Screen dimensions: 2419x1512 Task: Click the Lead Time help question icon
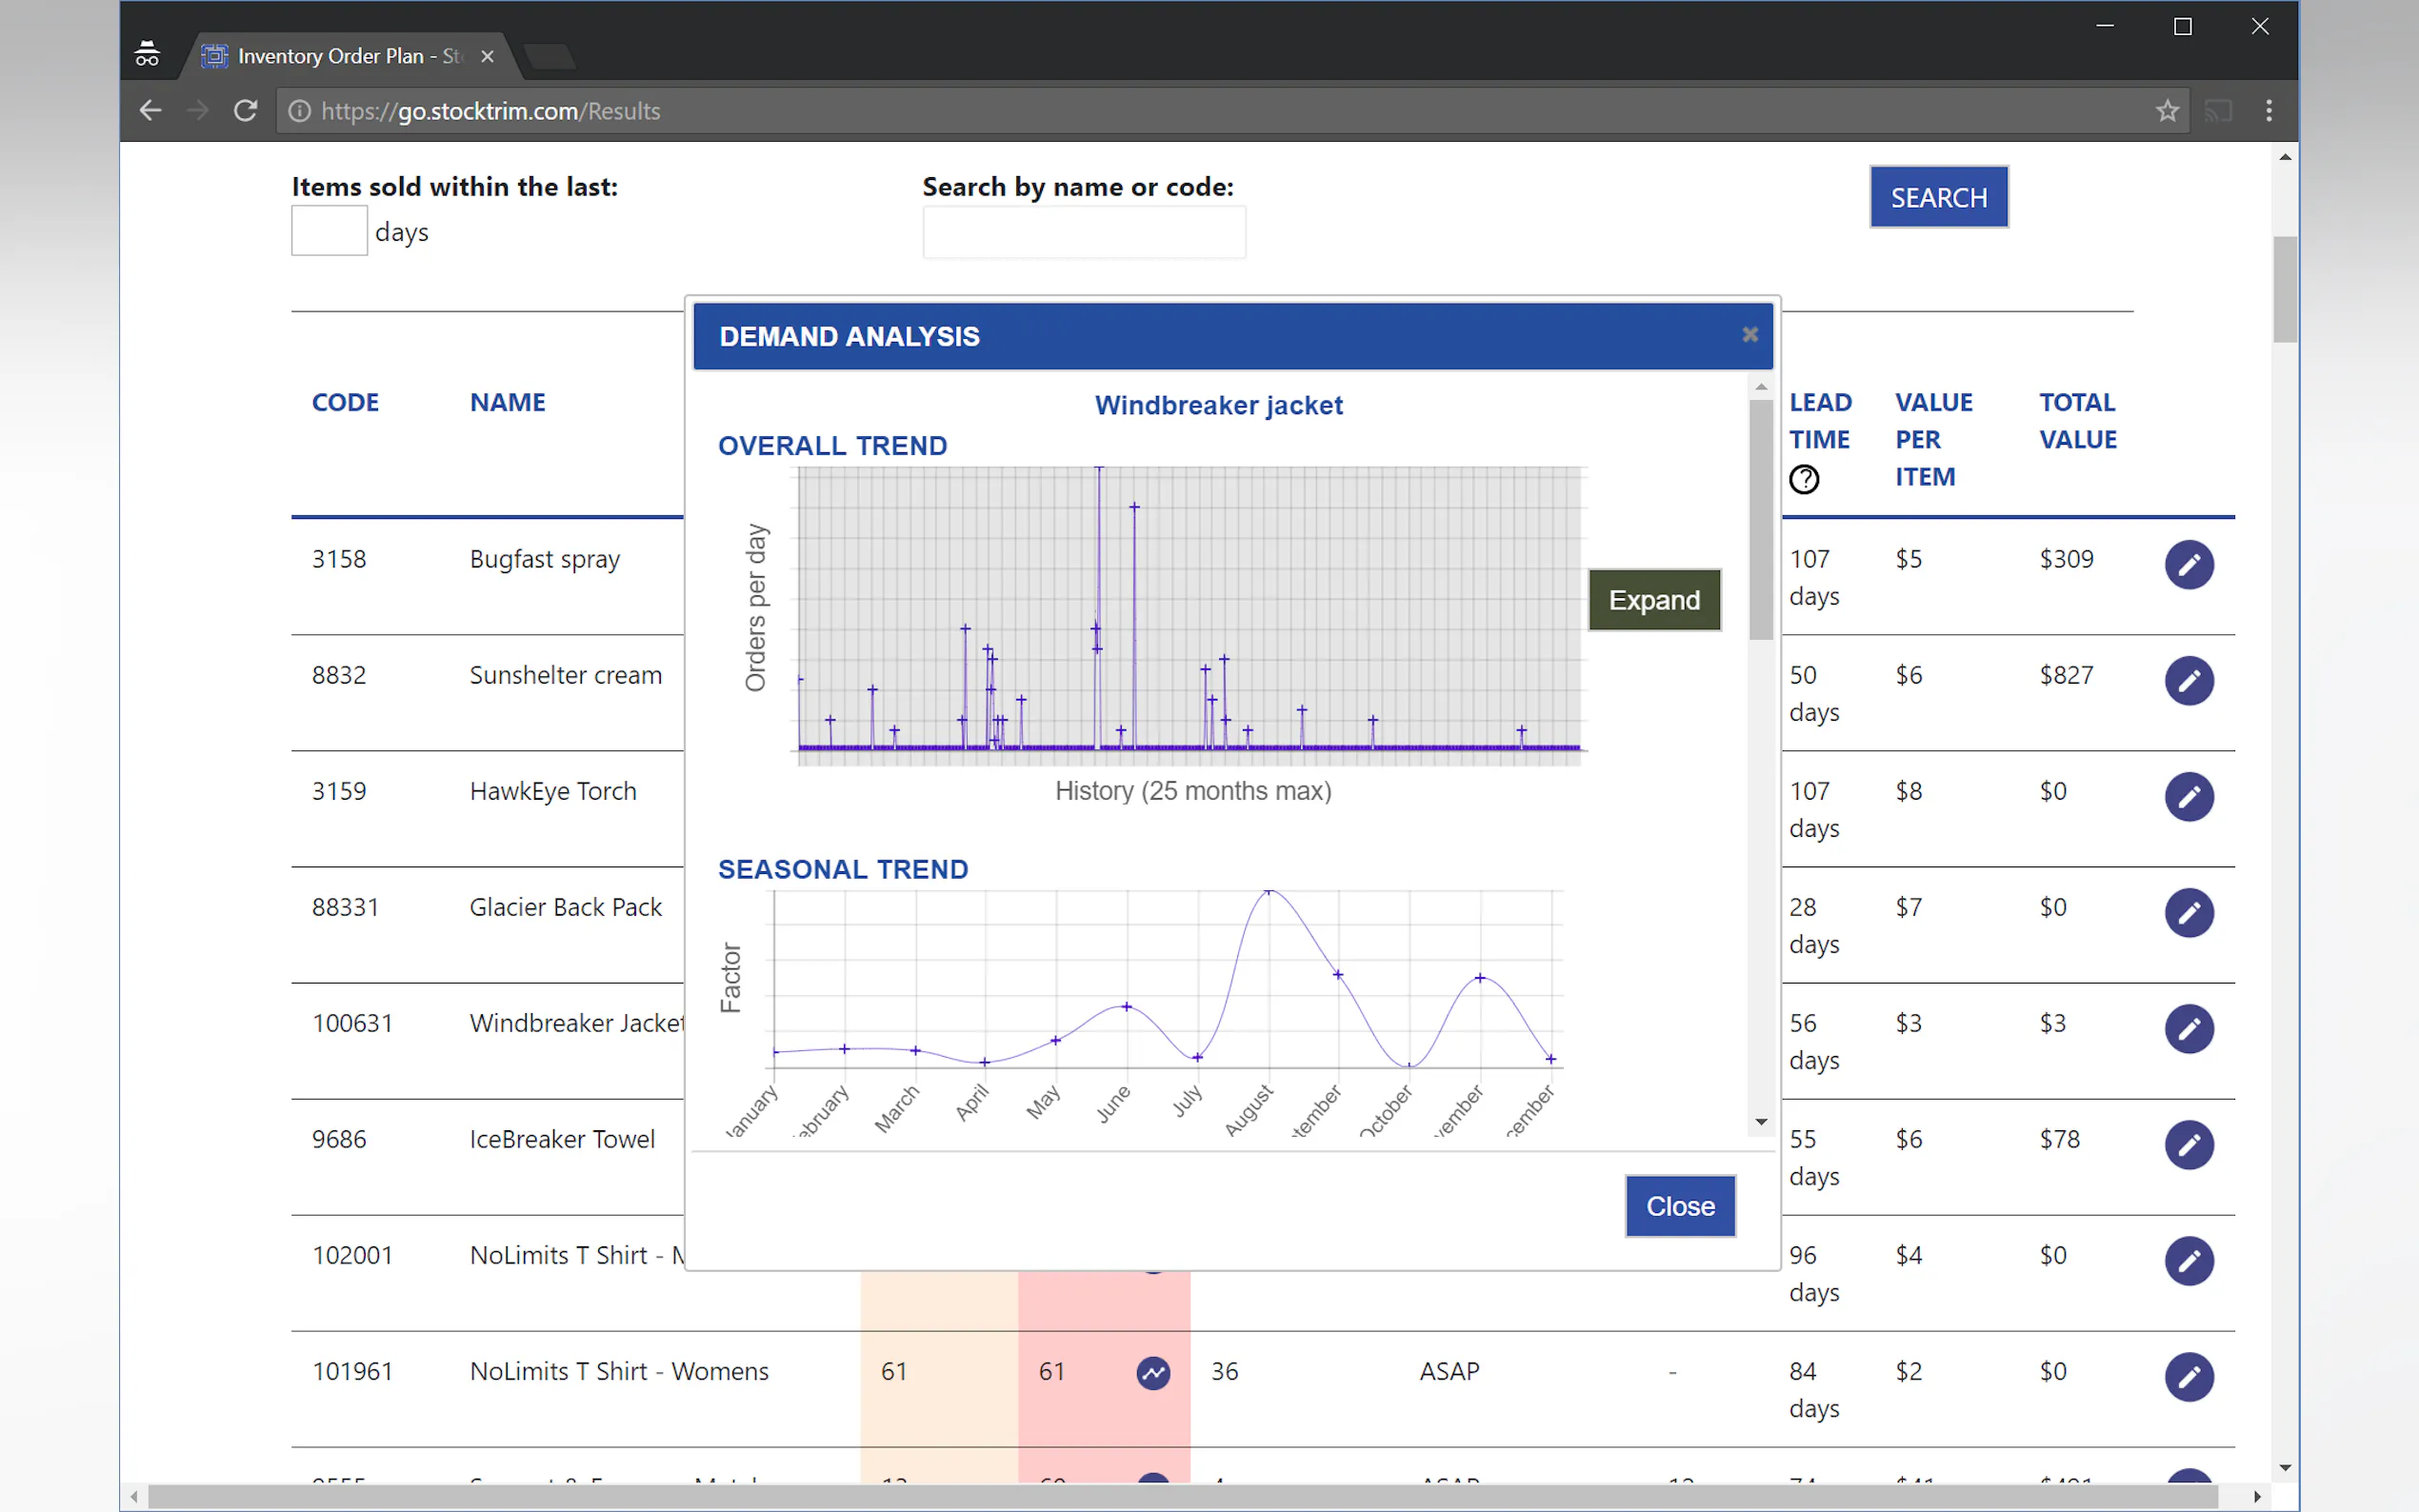click(x=1803, y=480)
